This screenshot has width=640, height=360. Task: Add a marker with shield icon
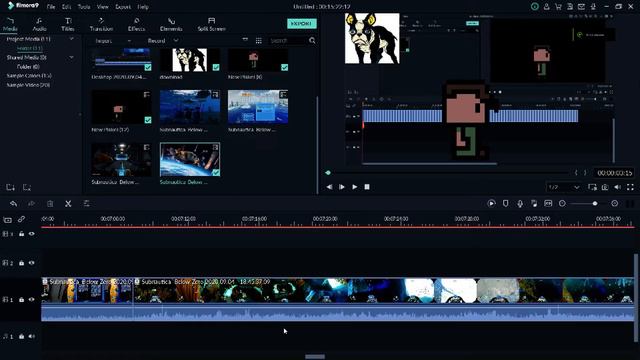(506, 203)
